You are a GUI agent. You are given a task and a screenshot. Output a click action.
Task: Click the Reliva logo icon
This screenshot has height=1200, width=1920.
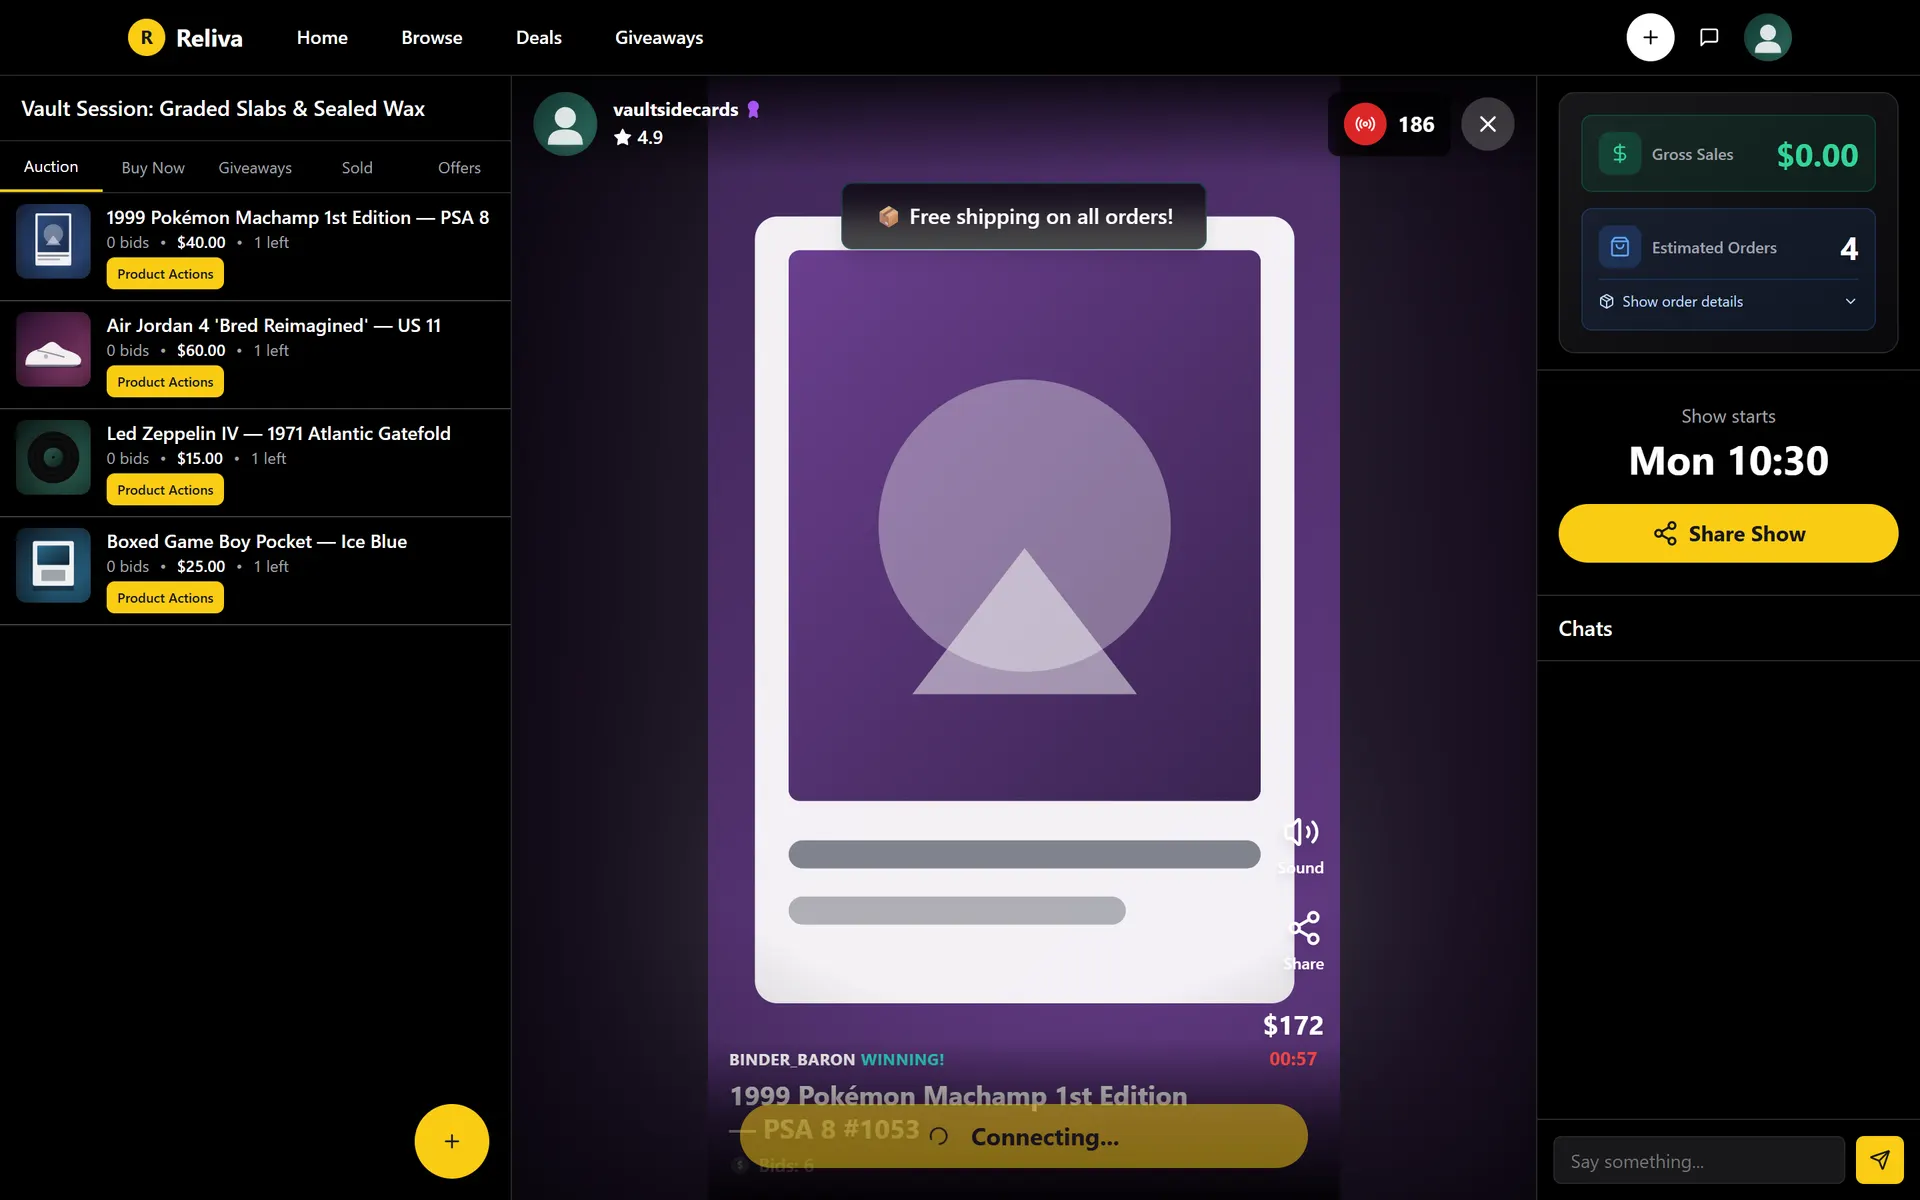(146, 38)
